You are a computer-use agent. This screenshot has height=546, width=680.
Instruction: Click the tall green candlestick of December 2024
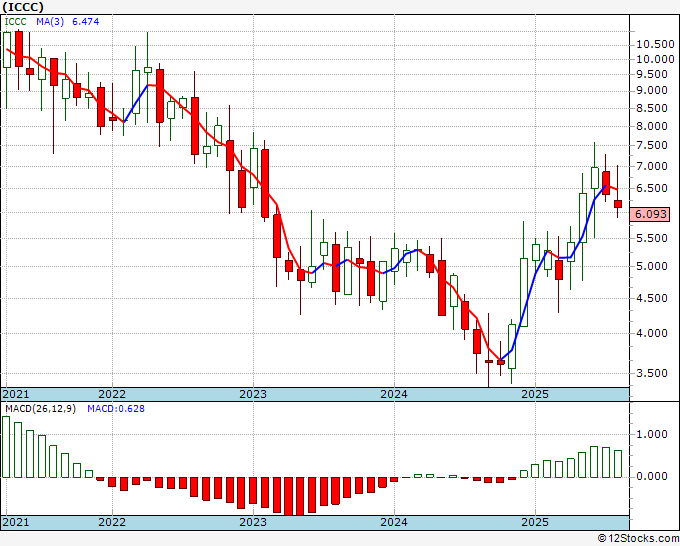tap(524, 292)
